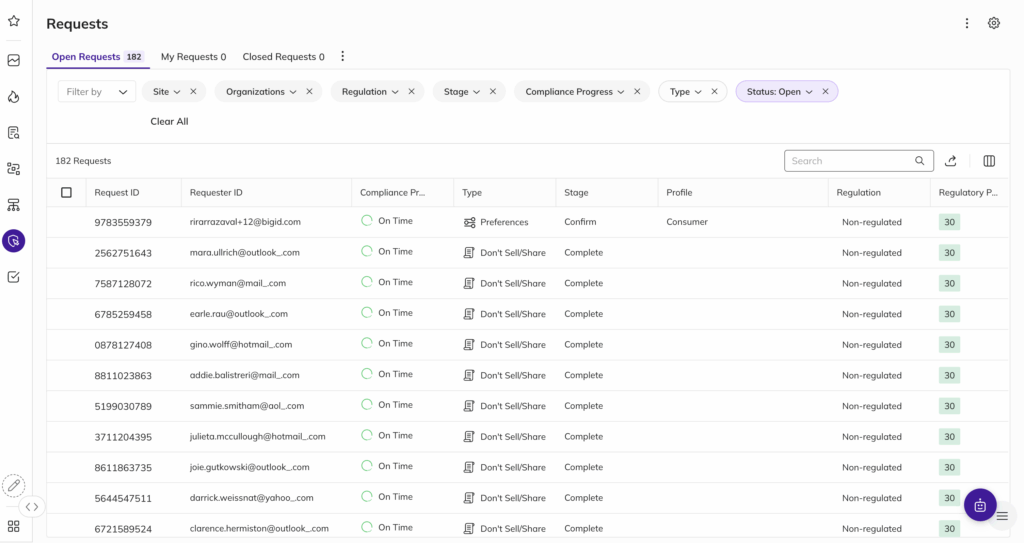This screenshot has height=543, width=1024.
Task: Open the chatbot assistant button
Action: point(979,505)
